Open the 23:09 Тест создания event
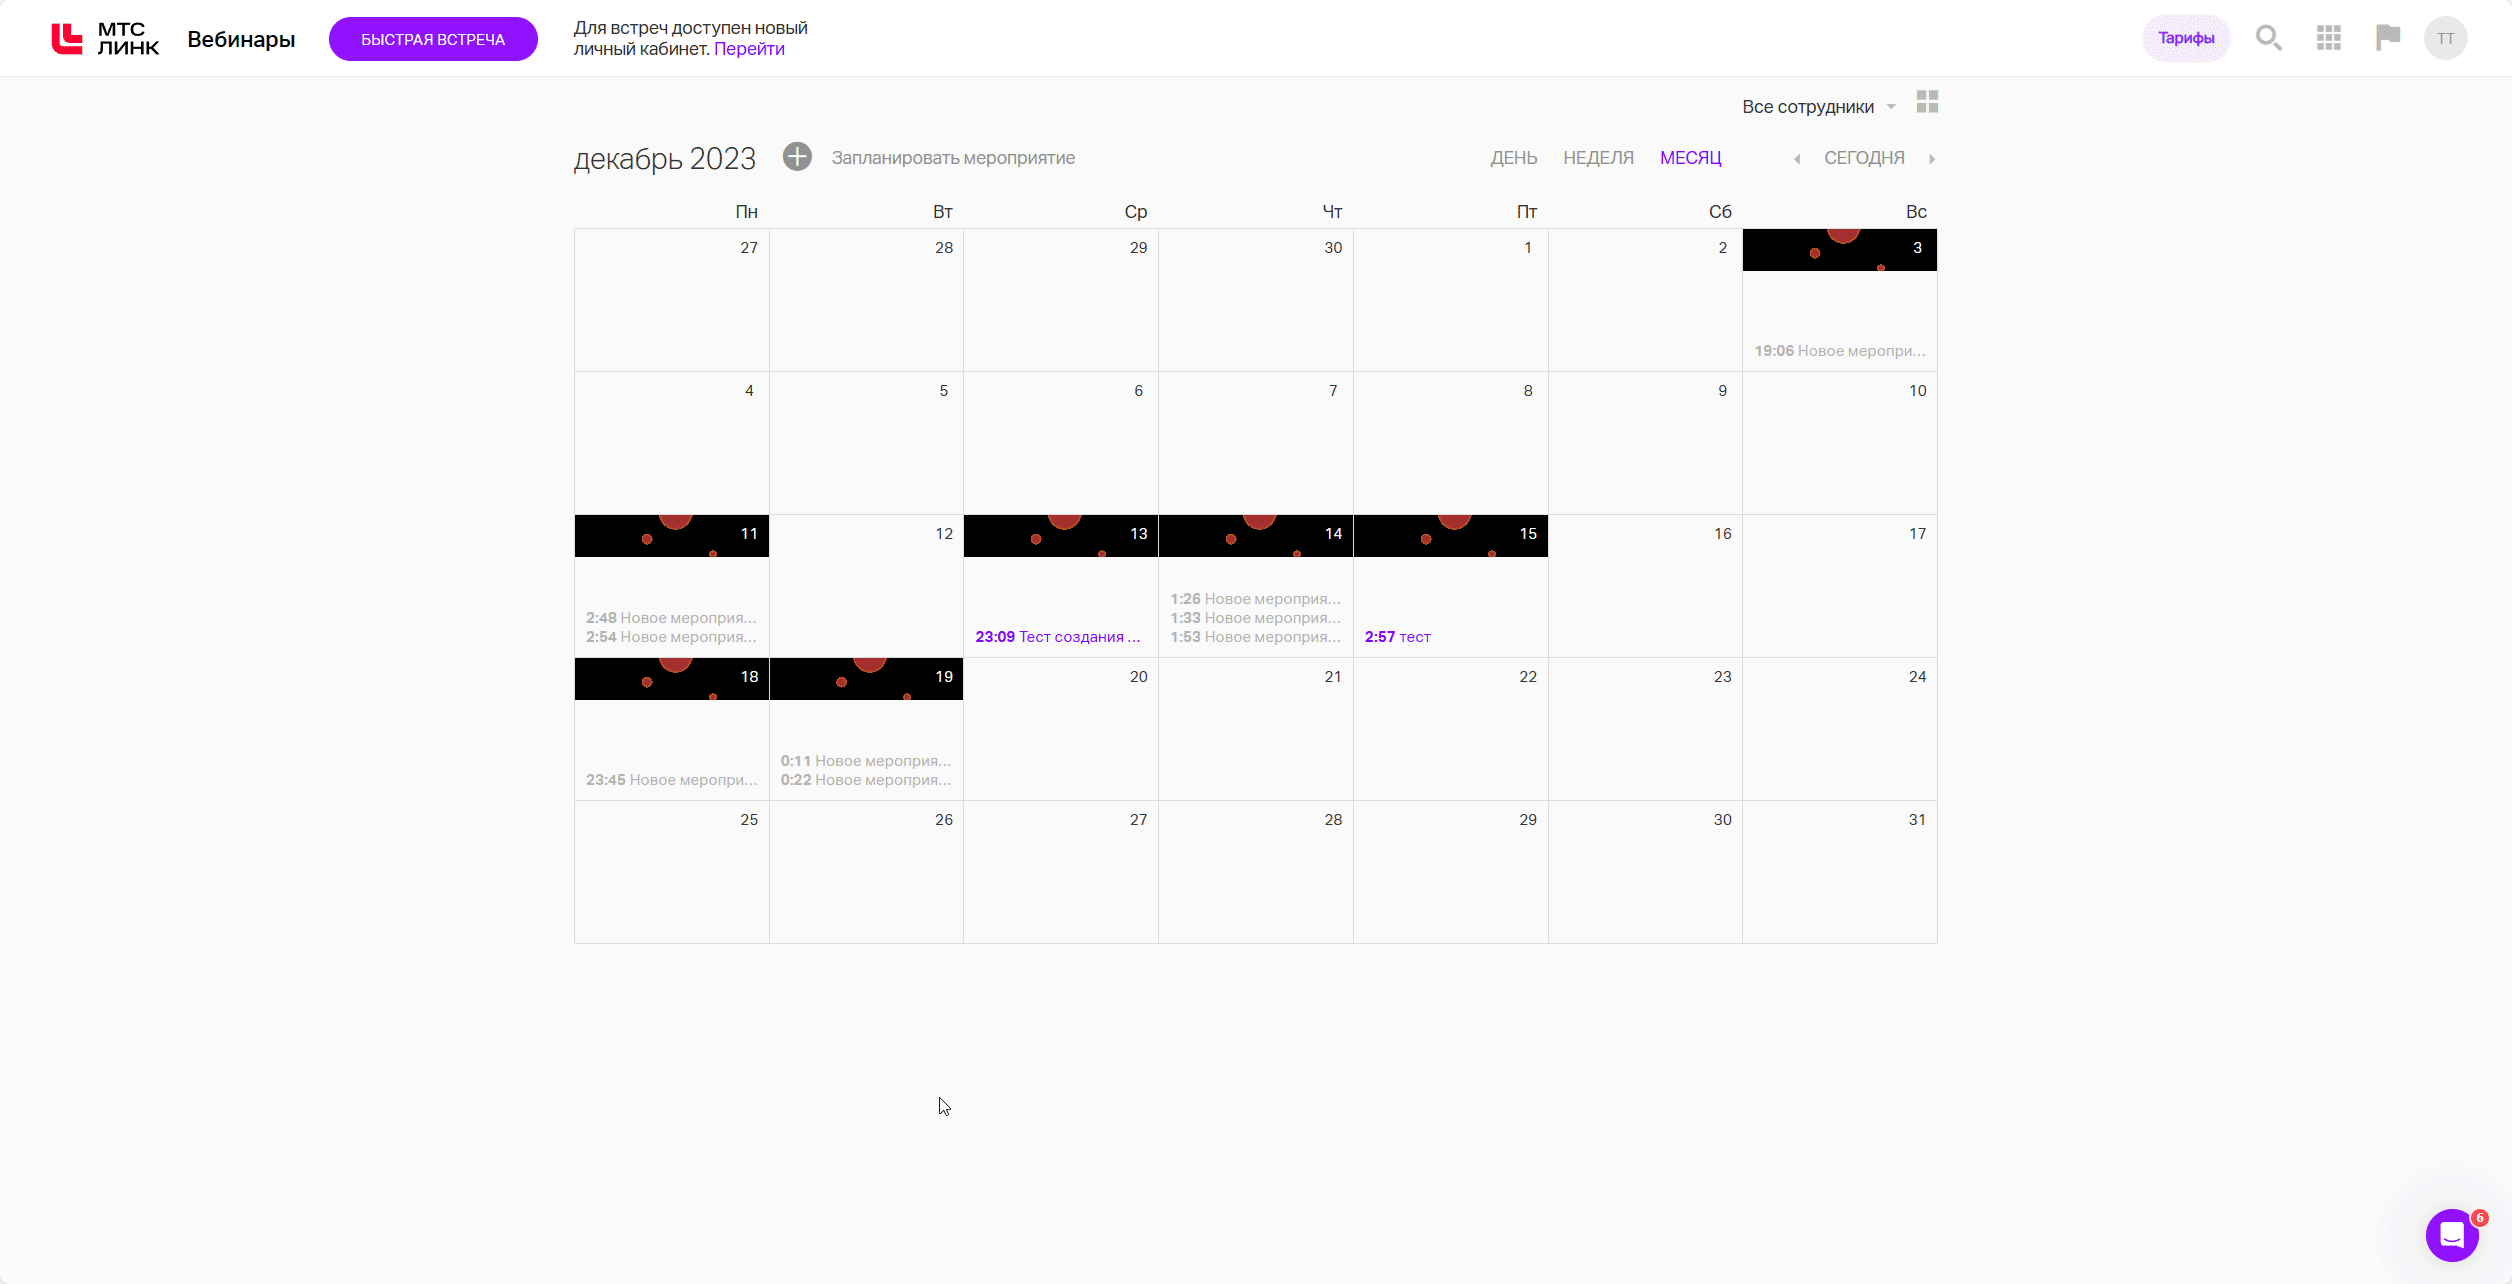The height and width of the screenshot is (1284, 2512). point(1057,637)
